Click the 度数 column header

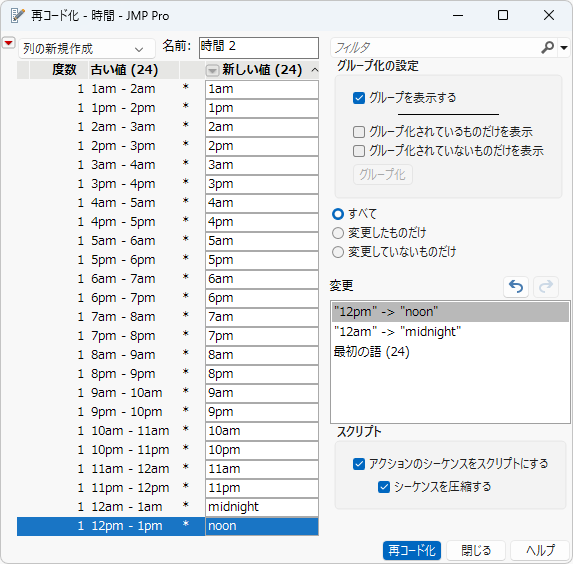[59, 70]
